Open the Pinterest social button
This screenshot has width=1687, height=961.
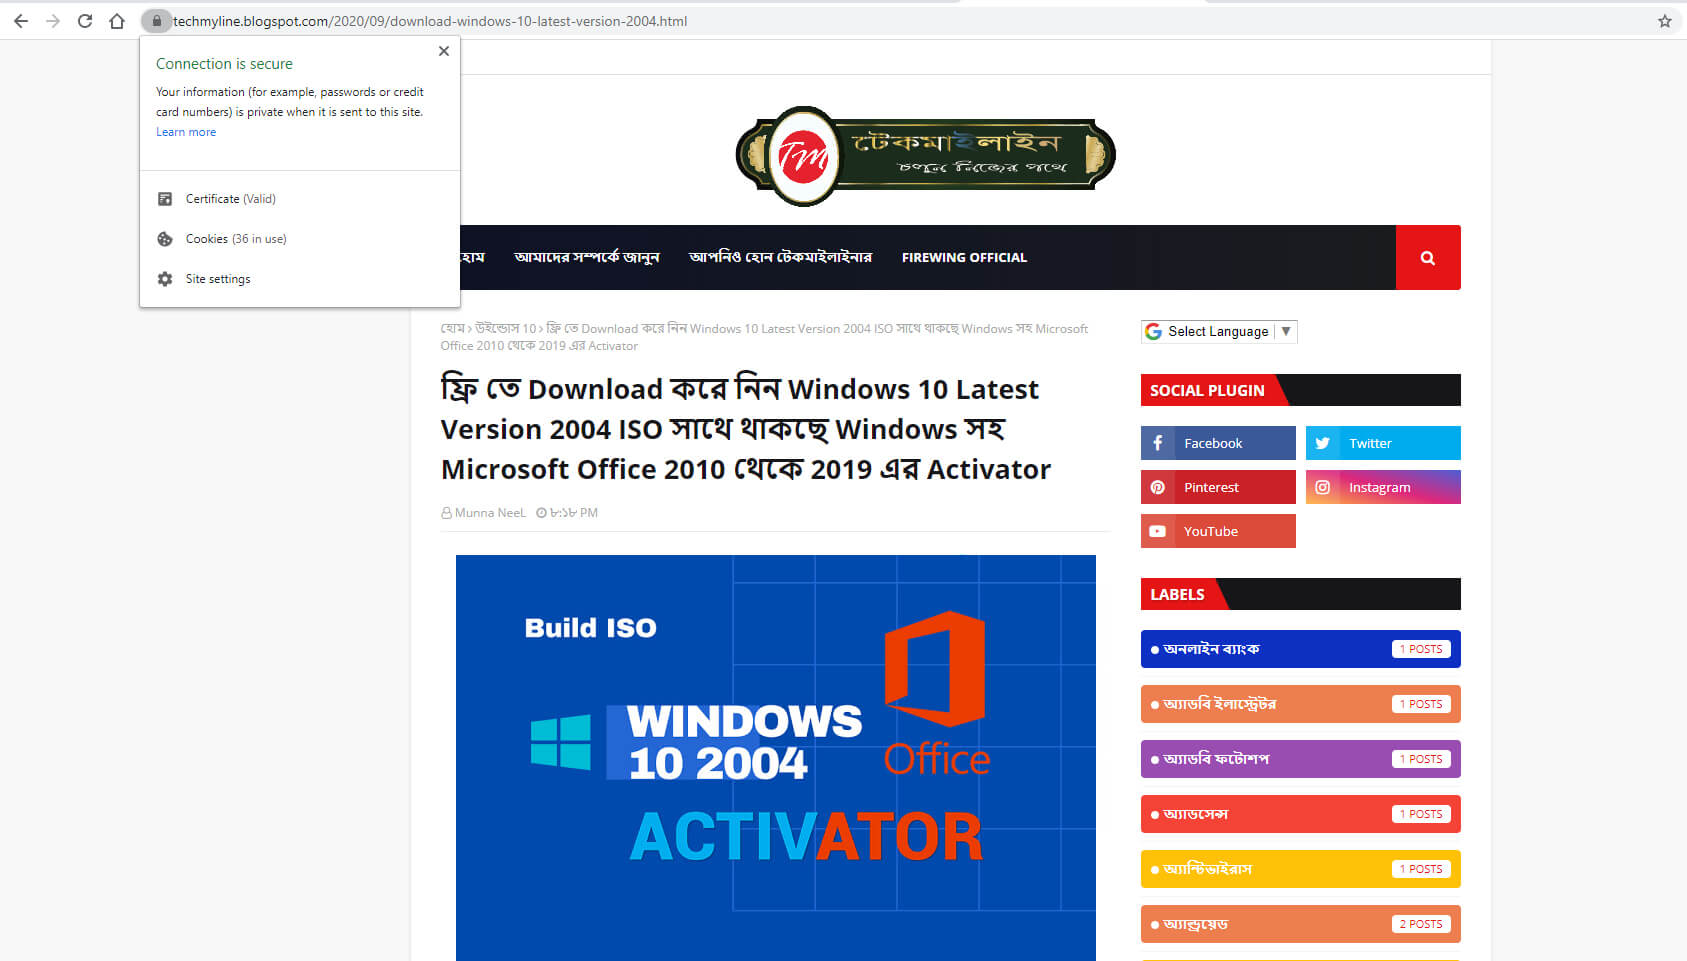(x=1218, y=487)
